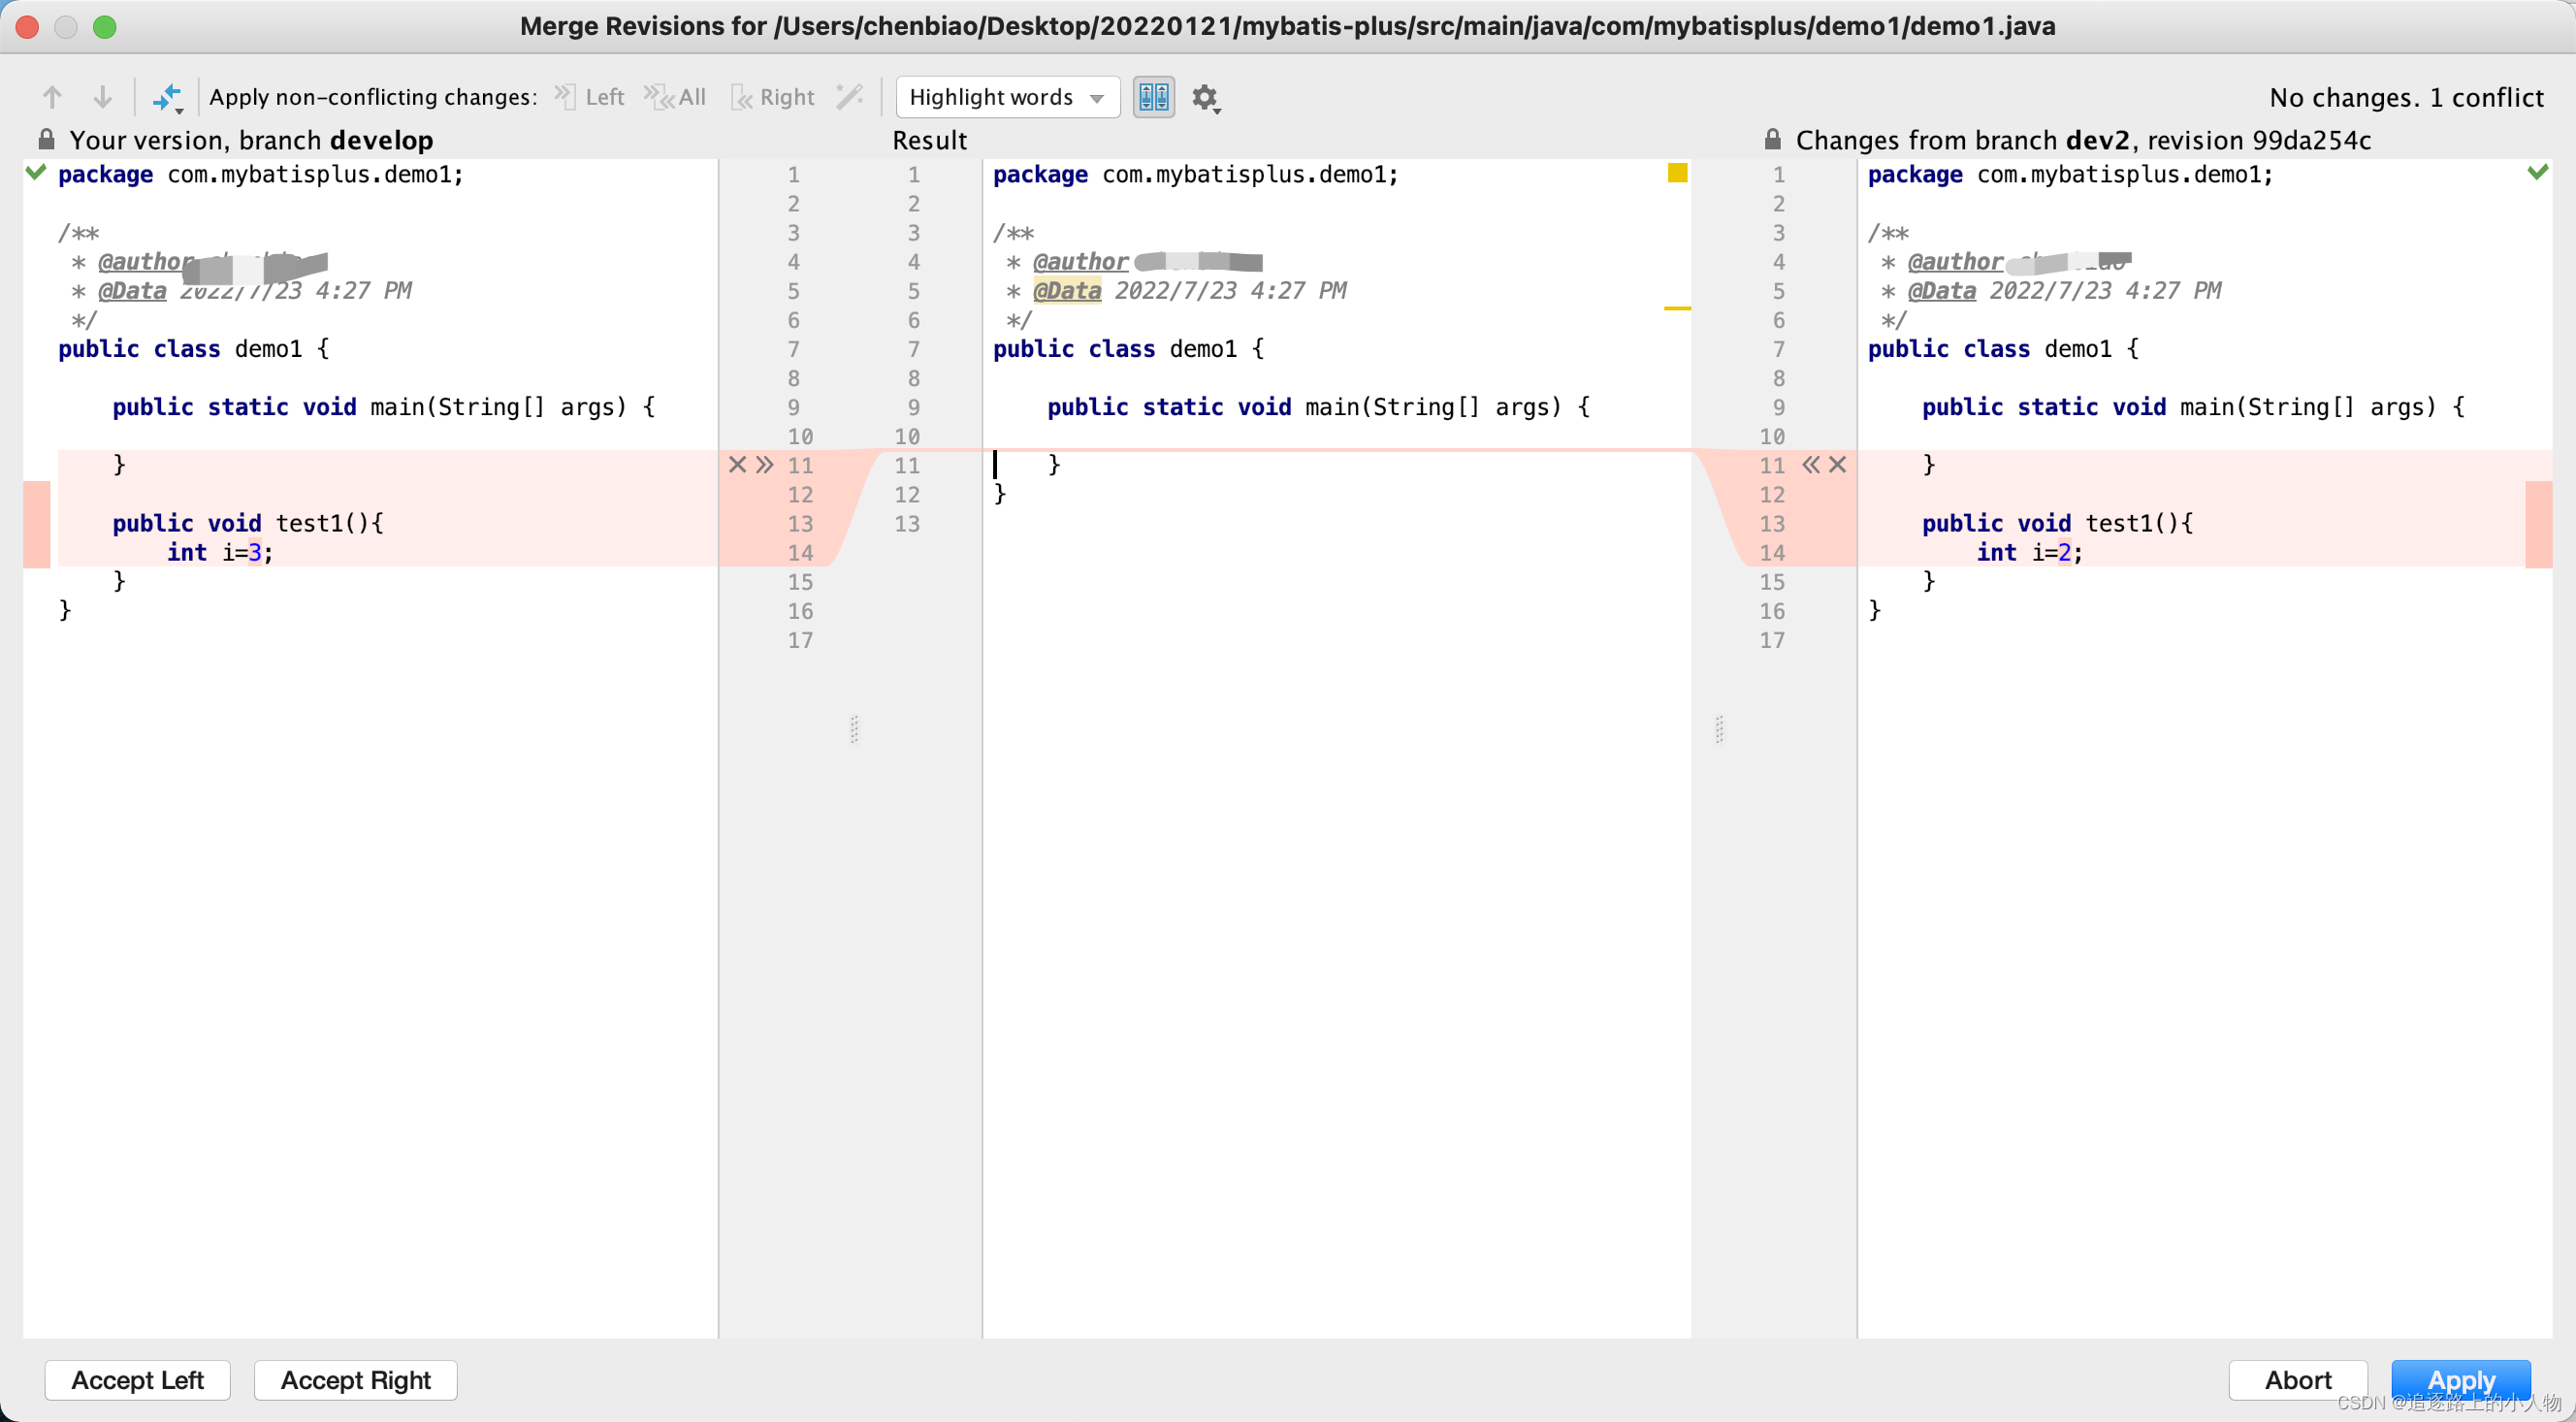
Task: Open the diff settings gear icon
Action: click(x=1204, y=97)
